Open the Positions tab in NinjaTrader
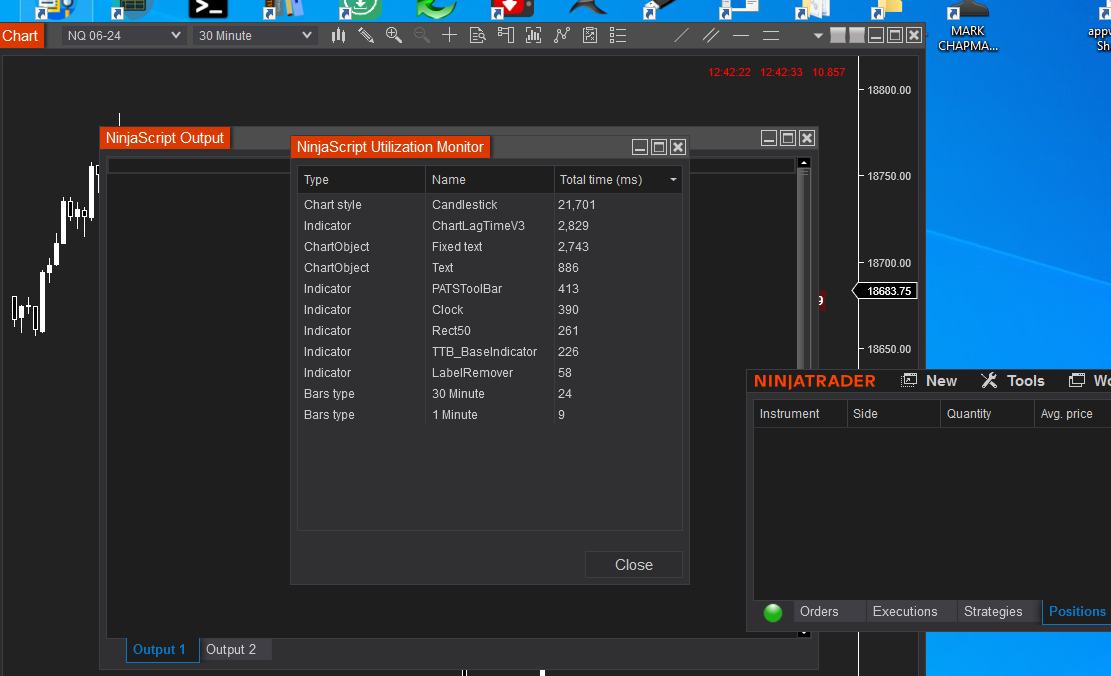This screenshot has height=676, width=1111. coord(1077,612)
